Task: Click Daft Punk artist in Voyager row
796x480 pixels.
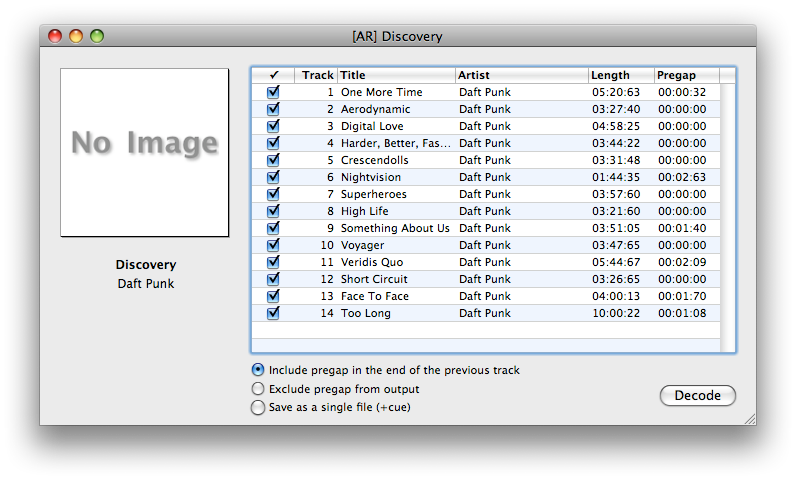Action: tap(485, 245)
